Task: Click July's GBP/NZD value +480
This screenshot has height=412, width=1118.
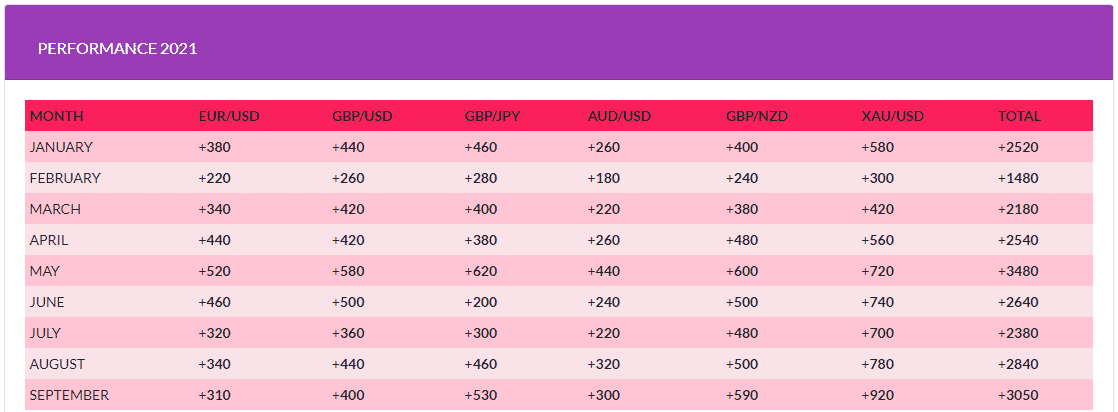Action: (742, 333)
